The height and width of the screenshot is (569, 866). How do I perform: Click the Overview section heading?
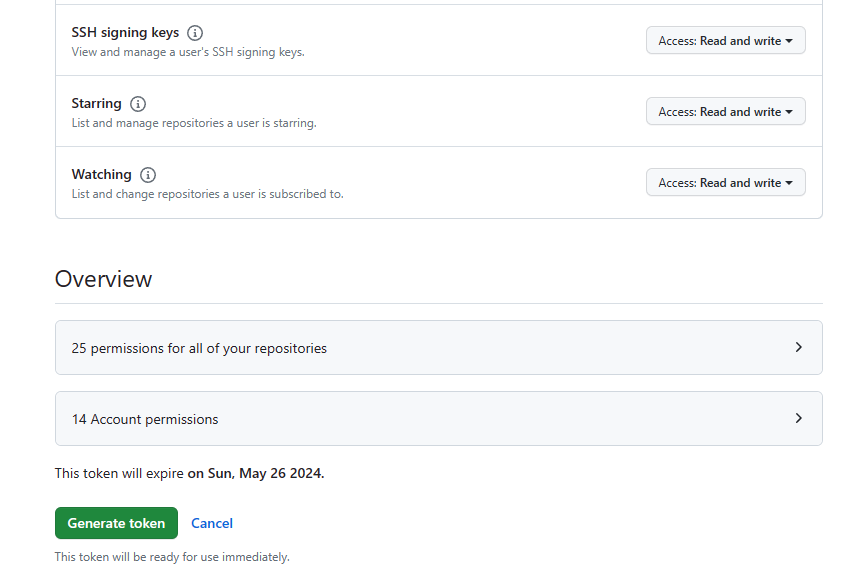click(104, 279)
